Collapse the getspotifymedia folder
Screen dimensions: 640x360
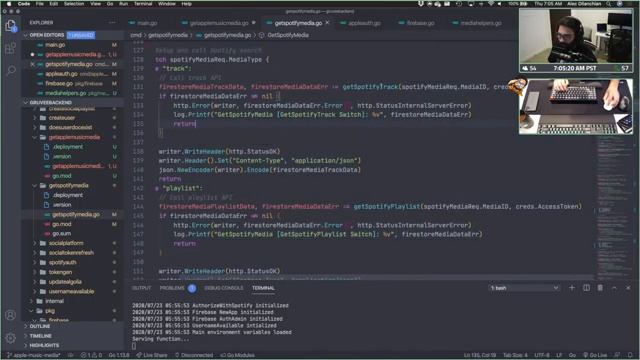(x=35, y=185)
